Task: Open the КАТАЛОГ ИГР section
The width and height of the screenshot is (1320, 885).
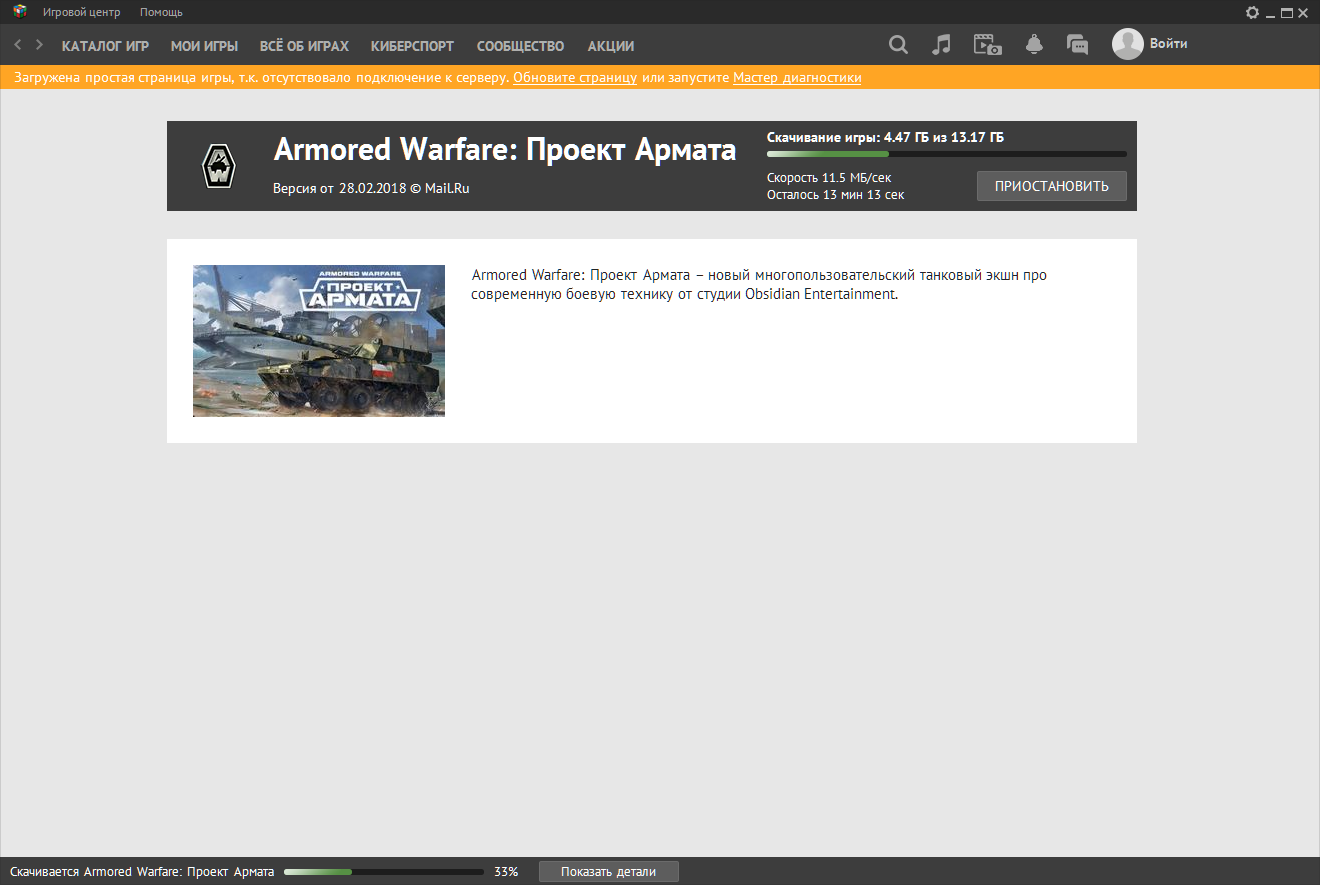Action: coord(105,46)
